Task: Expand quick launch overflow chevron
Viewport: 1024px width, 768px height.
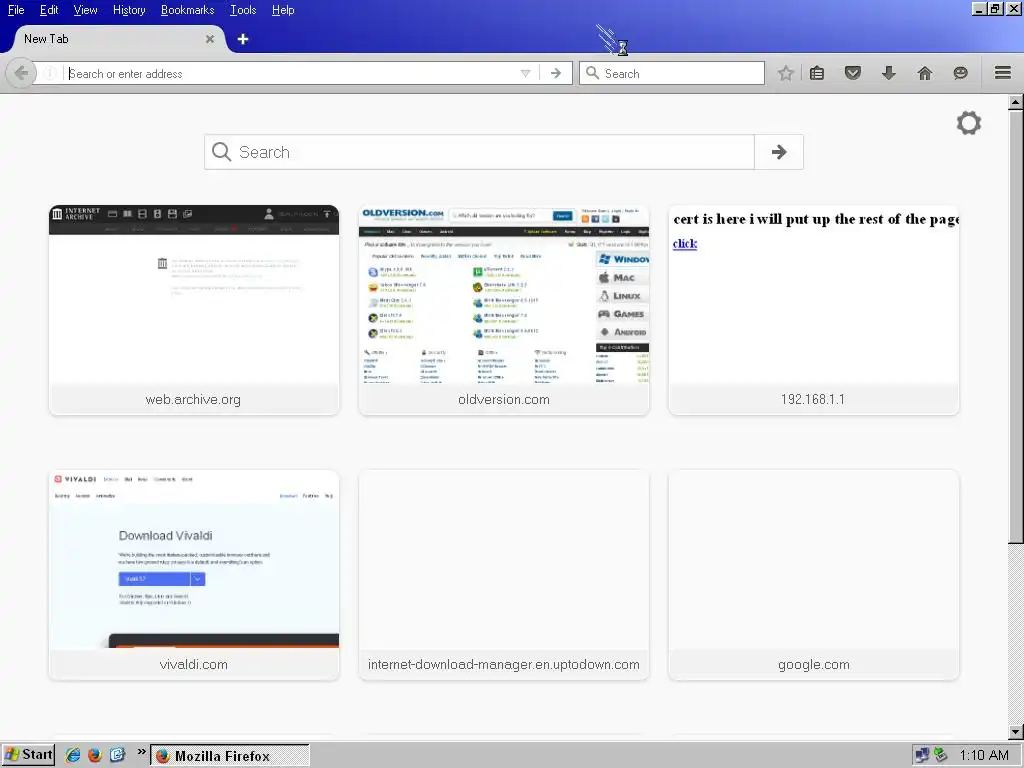Action: (141, 752)
